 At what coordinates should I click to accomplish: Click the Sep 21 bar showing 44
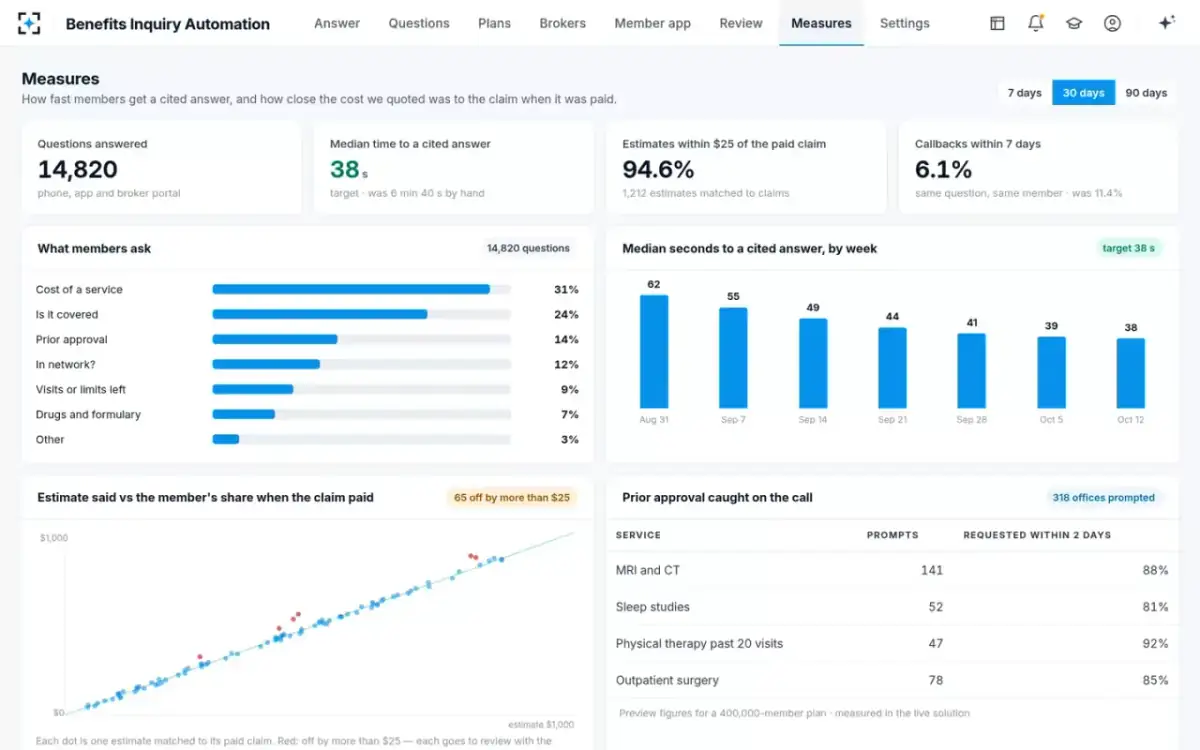[892, 367]
